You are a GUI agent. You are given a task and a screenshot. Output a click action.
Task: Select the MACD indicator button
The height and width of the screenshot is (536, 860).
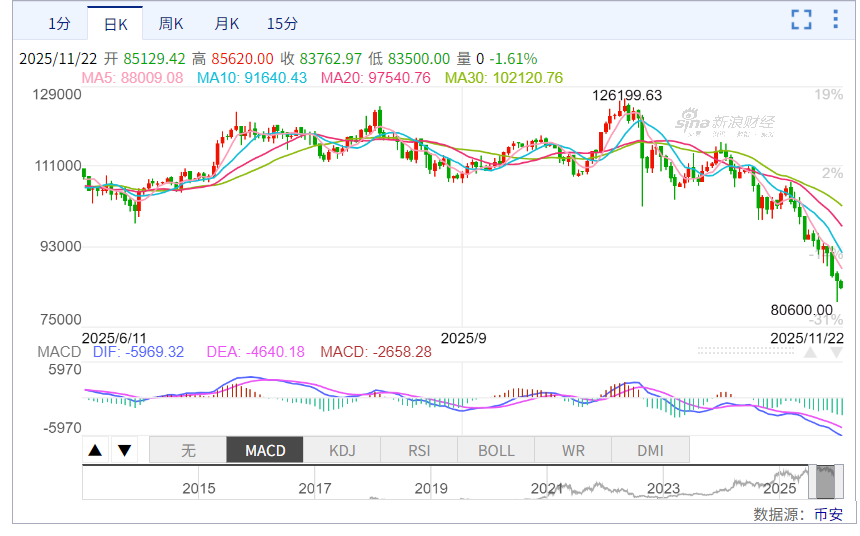click(x=265, y=450)
